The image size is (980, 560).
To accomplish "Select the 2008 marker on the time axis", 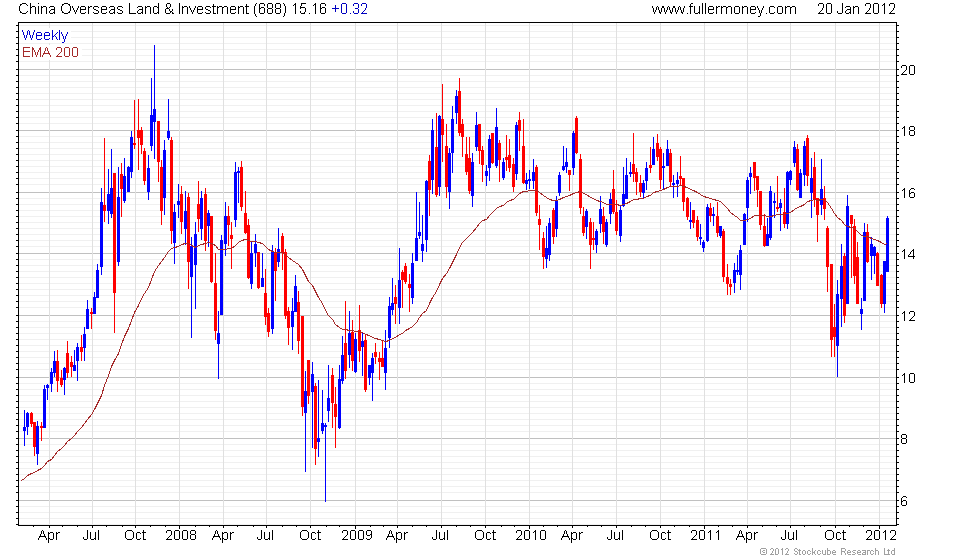I will [x=181, y=536].
